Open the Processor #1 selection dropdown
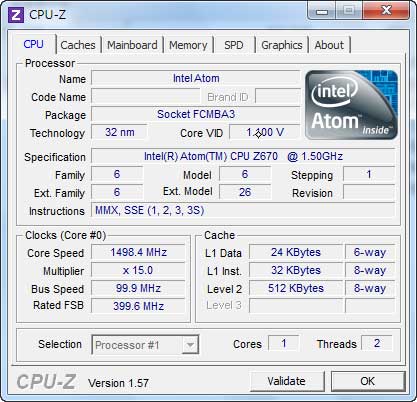 145,345
